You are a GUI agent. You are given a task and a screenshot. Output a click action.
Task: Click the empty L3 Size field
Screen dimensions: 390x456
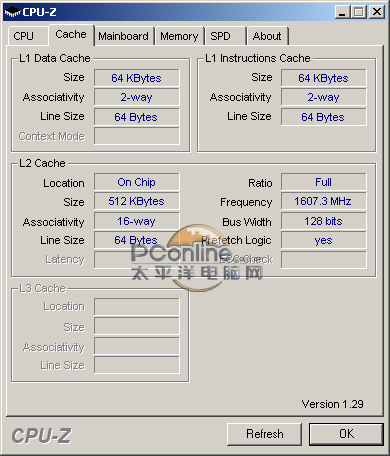137,326
